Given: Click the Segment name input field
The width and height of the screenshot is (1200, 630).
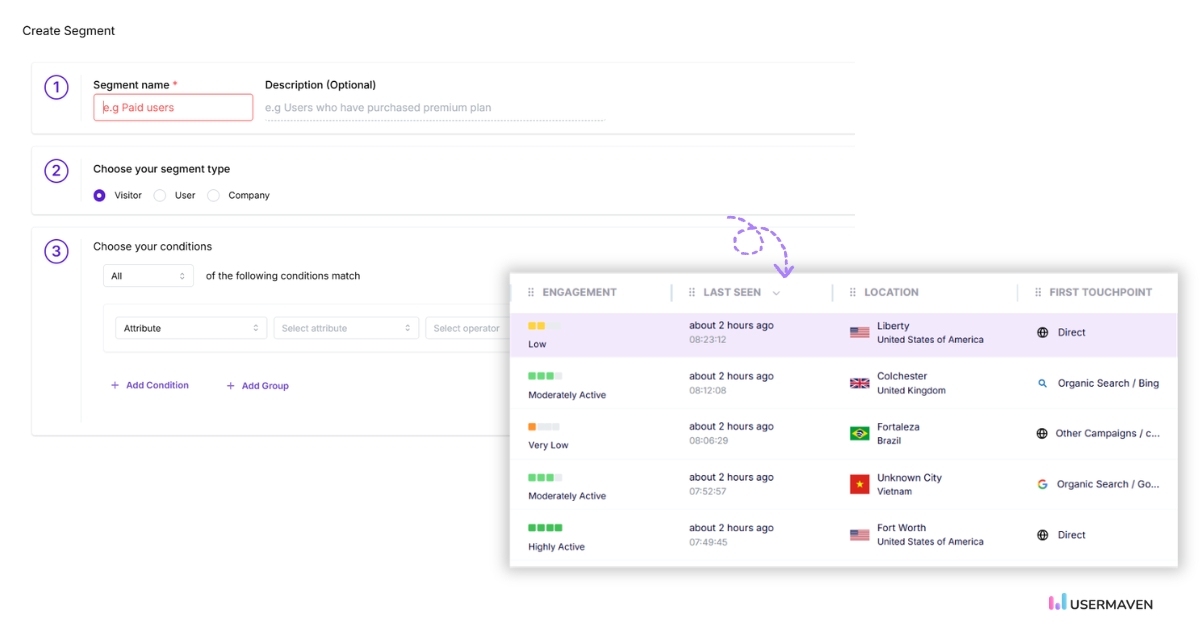Looking at the screenshot, I should pyautogui.click(x=172, y=107).
